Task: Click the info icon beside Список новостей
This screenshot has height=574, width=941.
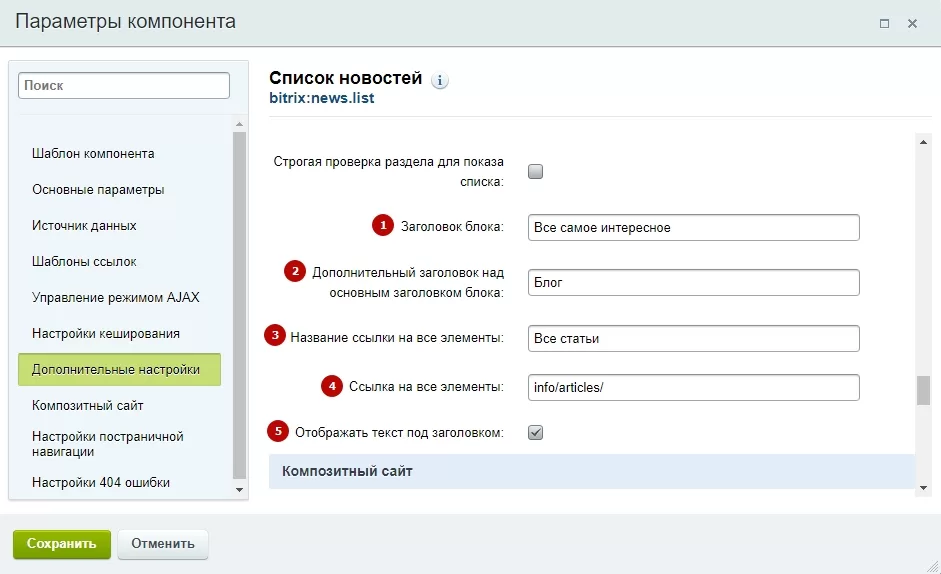Action: [440, 80]
